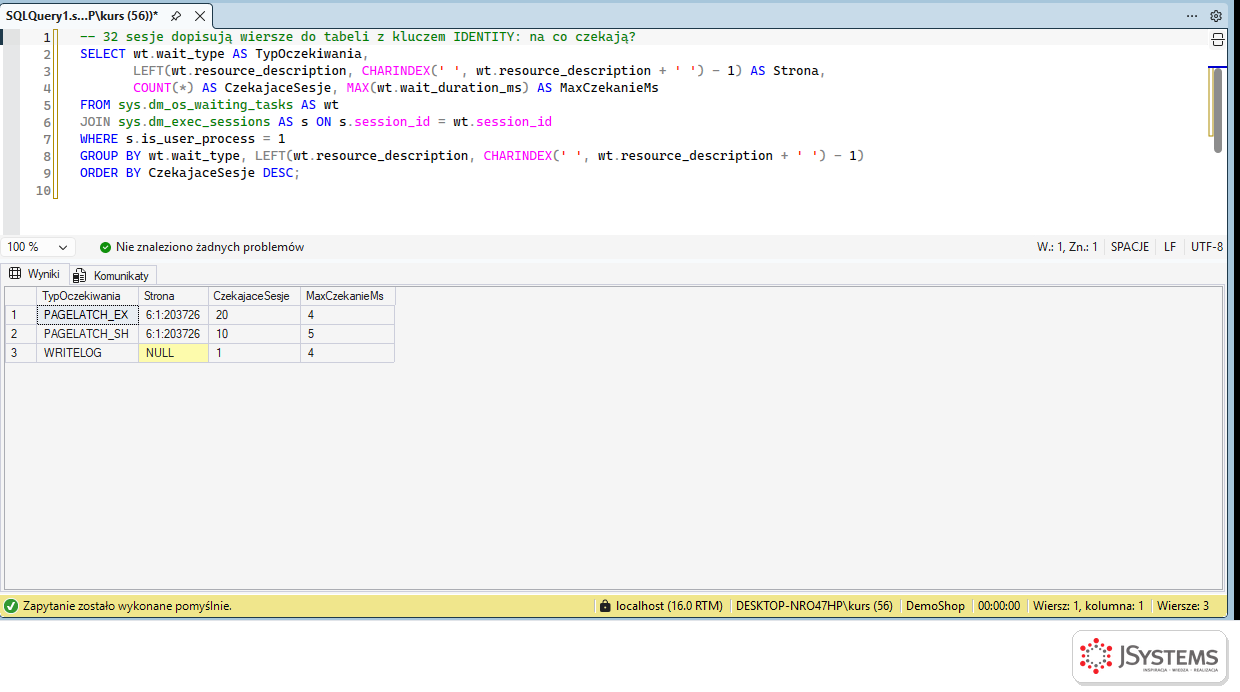Click the query success status icon
Image resolution: width=1240 pixels, height=692 pixels.
[x=11, y=606]
